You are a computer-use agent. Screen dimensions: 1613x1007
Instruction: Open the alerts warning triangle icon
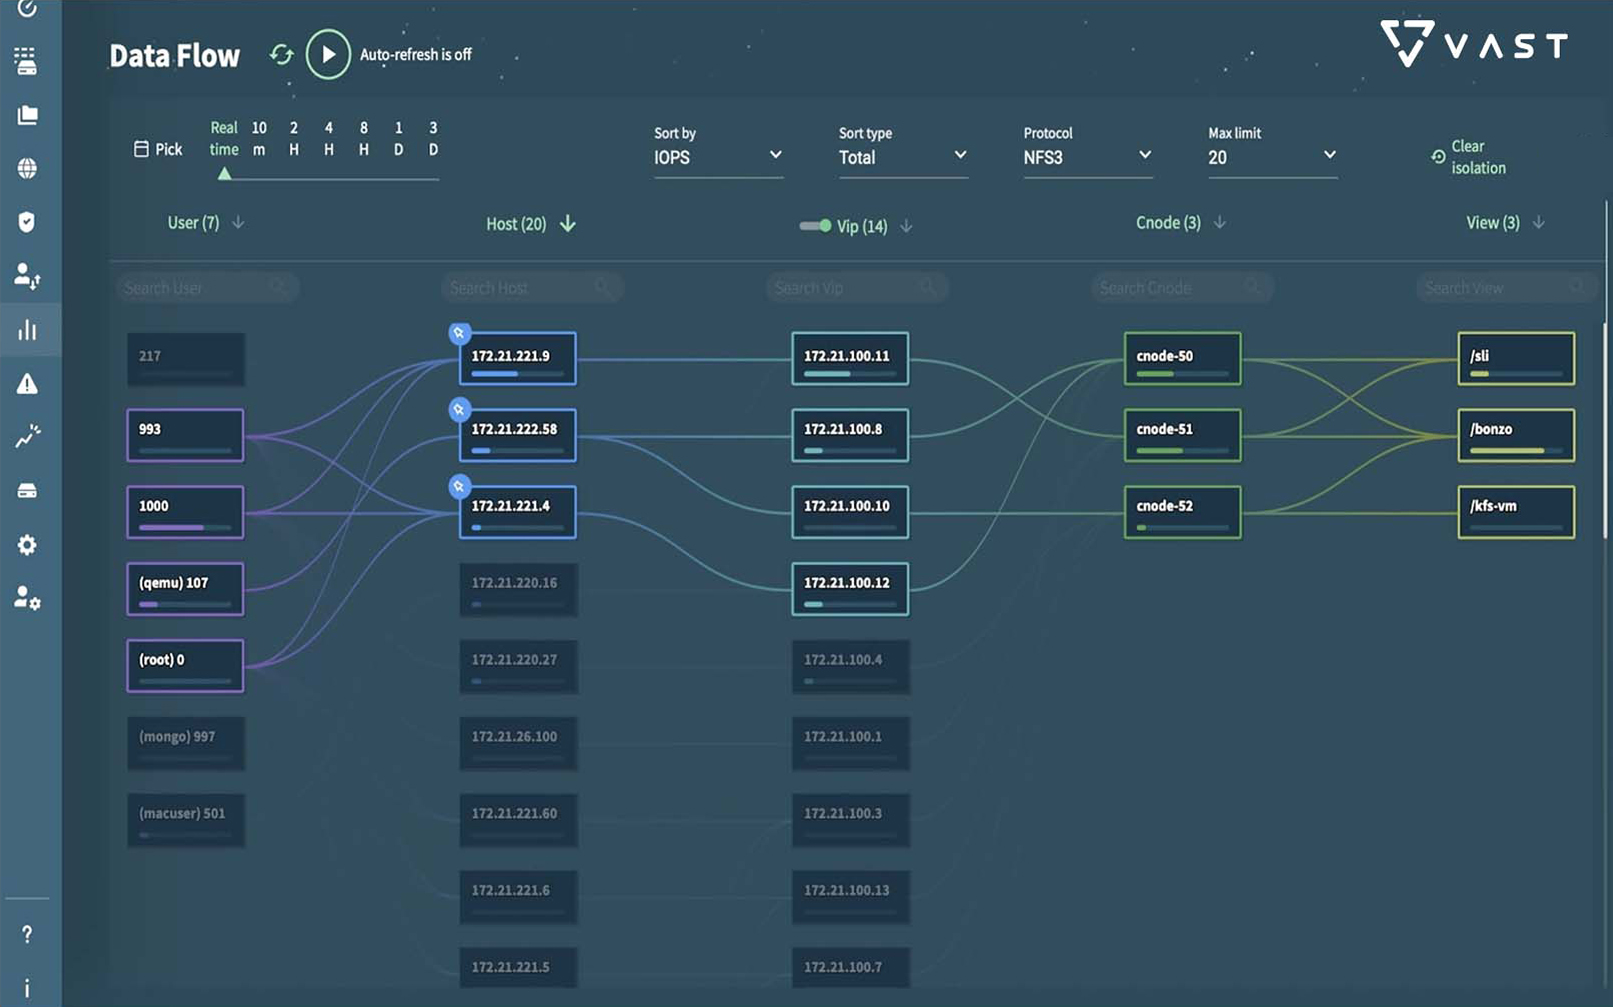tap(27, 384)
